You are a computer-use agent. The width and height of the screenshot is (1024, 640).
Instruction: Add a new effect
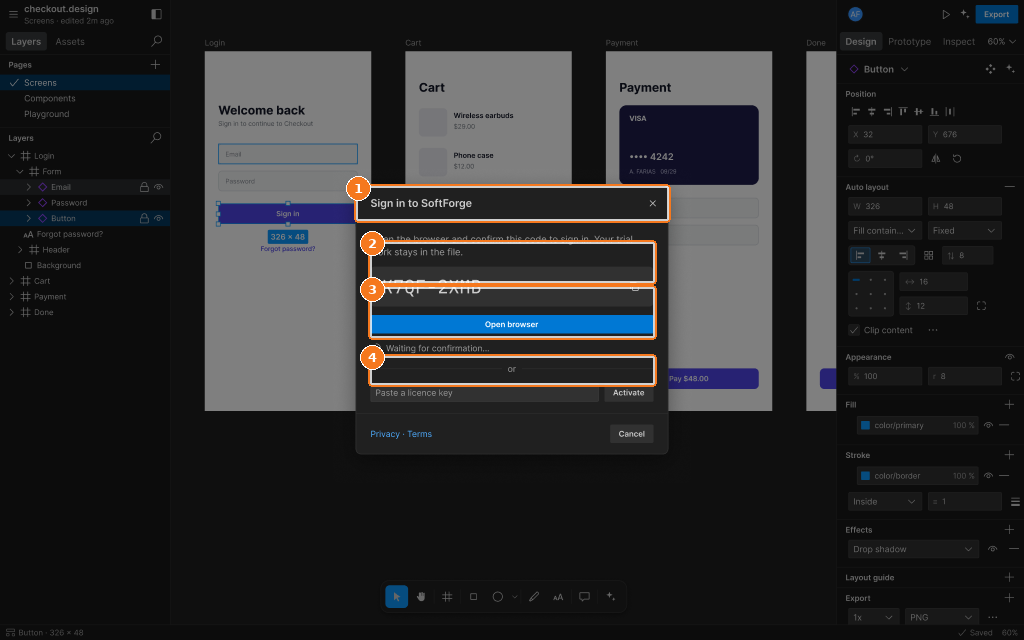point(1009,530)
